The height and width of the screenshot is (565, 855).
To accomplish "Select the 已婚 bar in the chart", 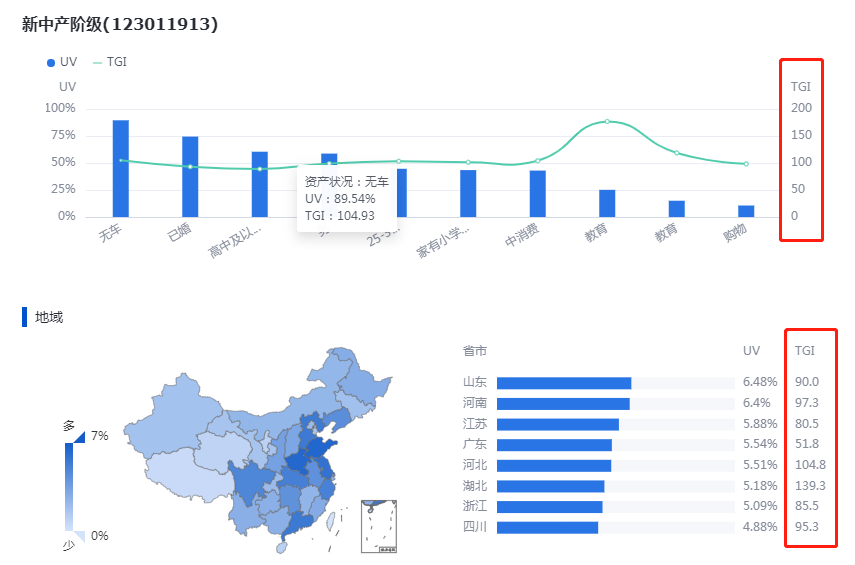I will pos(190,176).
